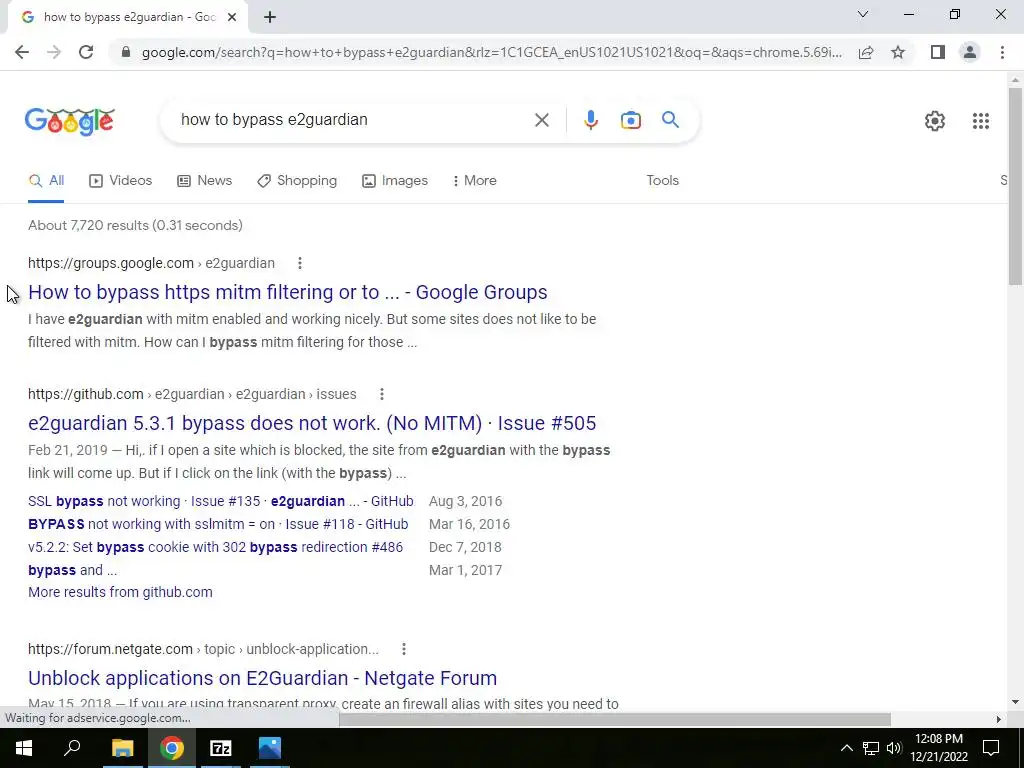The image size is (1024, 768).
Task: Switch to the Images tab
Action: click(x=395, y=181)
